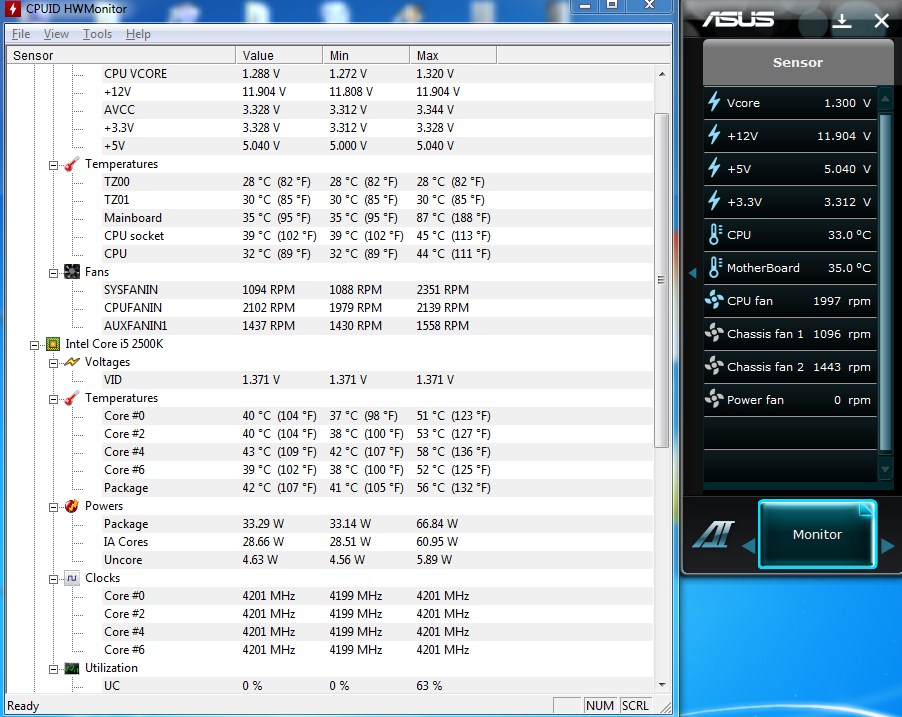The height and width of the screenshot is (717, 902).
Task: Click the AI Suite logo icon
Action: click(713, 536)
